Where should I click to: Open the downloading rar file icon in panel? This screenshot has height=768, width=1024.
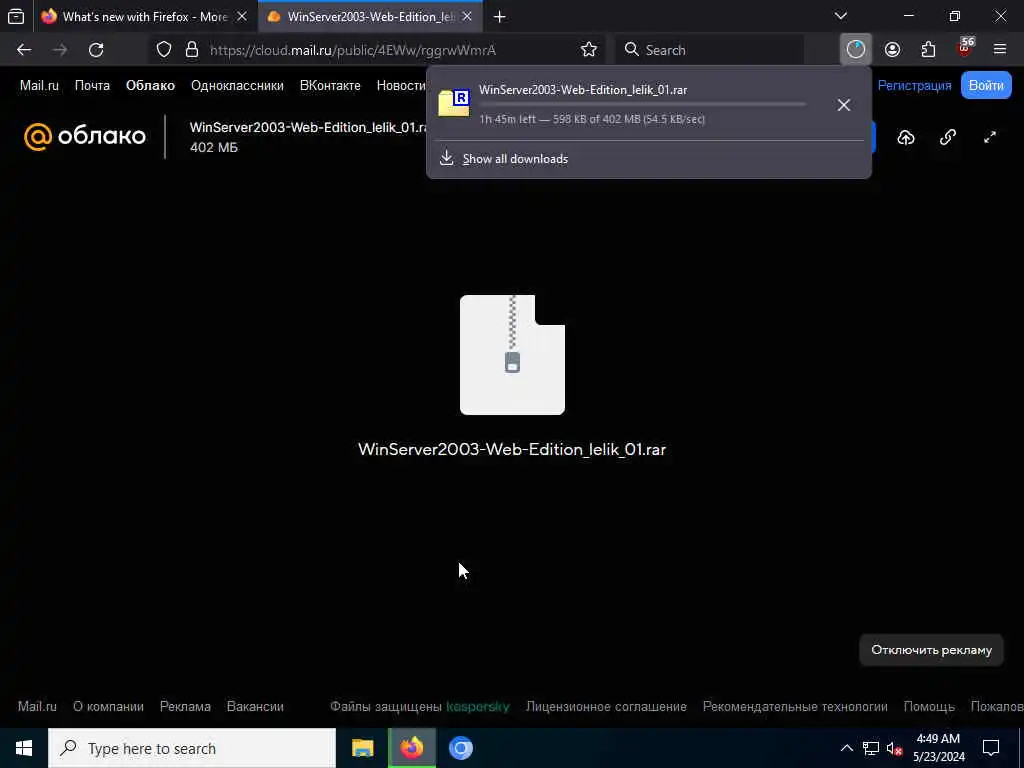click(x=454, y=103)
